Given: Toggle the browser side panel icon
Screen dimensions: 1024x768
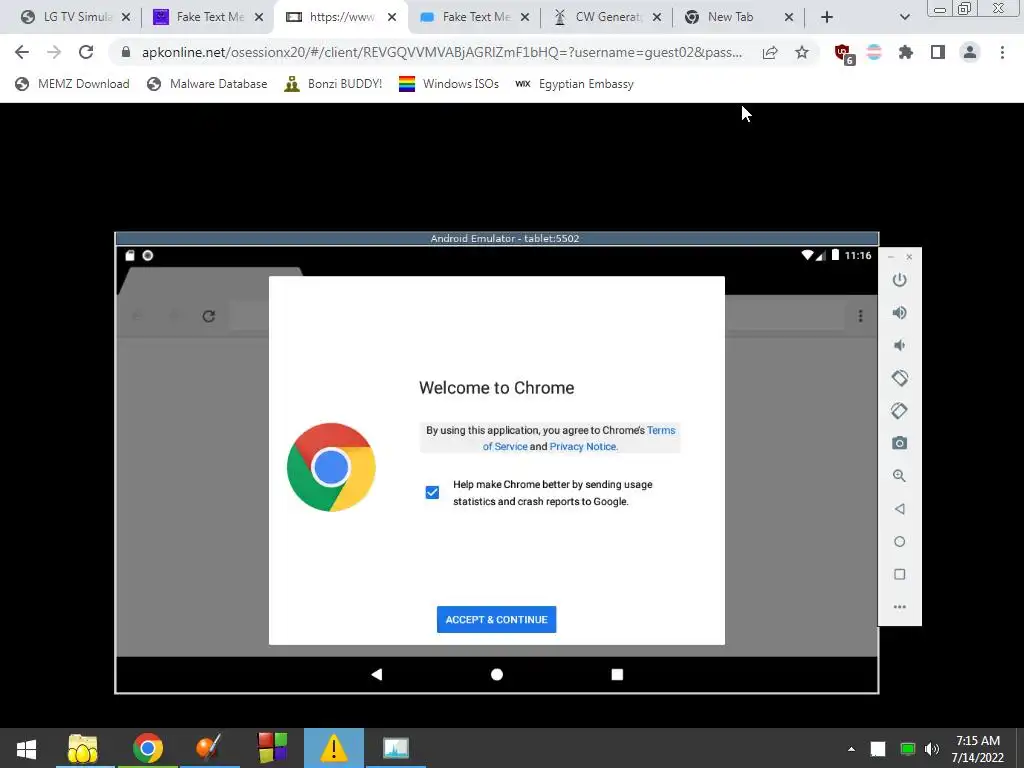Looking at the screenshot, I should (938, 52).
